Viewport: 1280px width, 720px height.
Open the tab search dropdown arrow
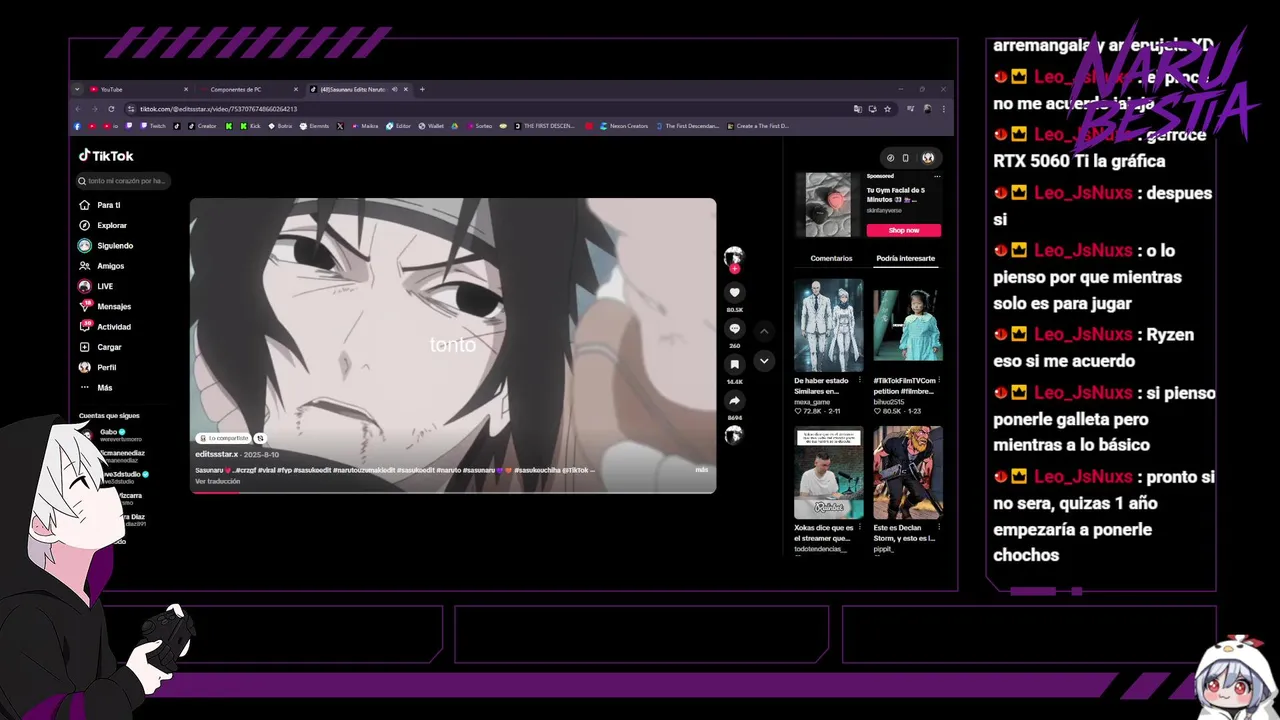77,89
